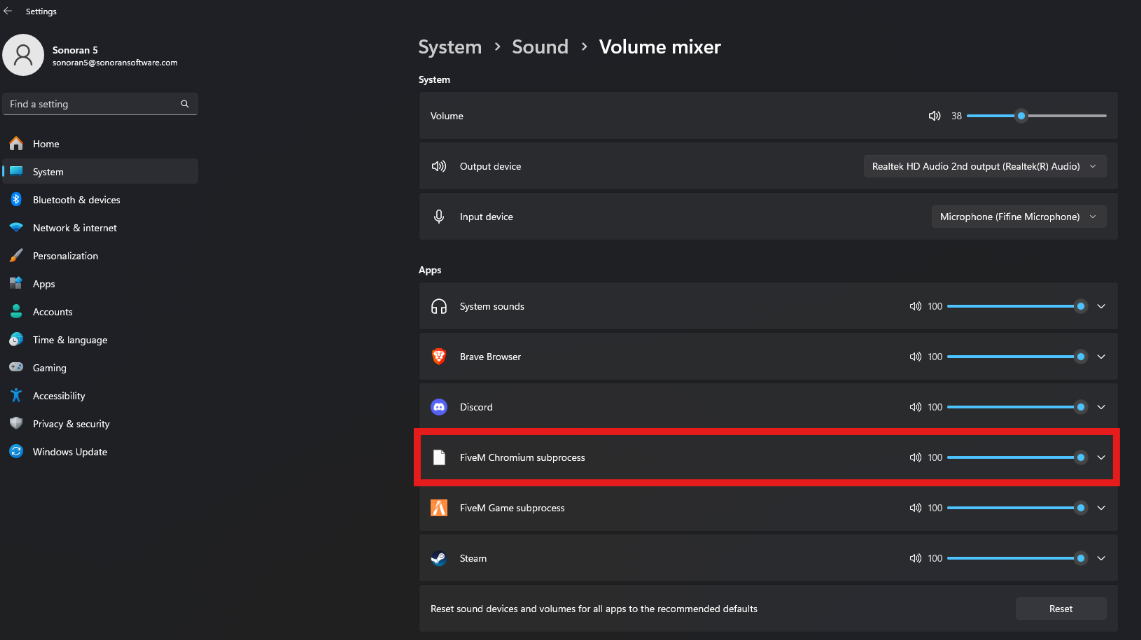
Task: Open Personalization settings
Action: (x=100, y=255)
